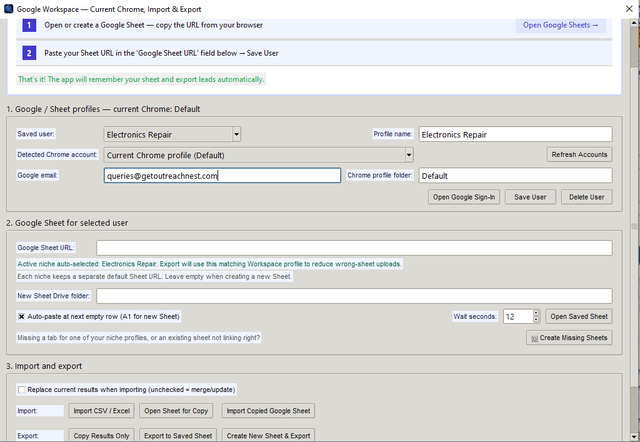Viewport: 640px width, 442px height.
Task: Click '1. Google / Sheet profiles' heading
Action: [x=103, y=109]
